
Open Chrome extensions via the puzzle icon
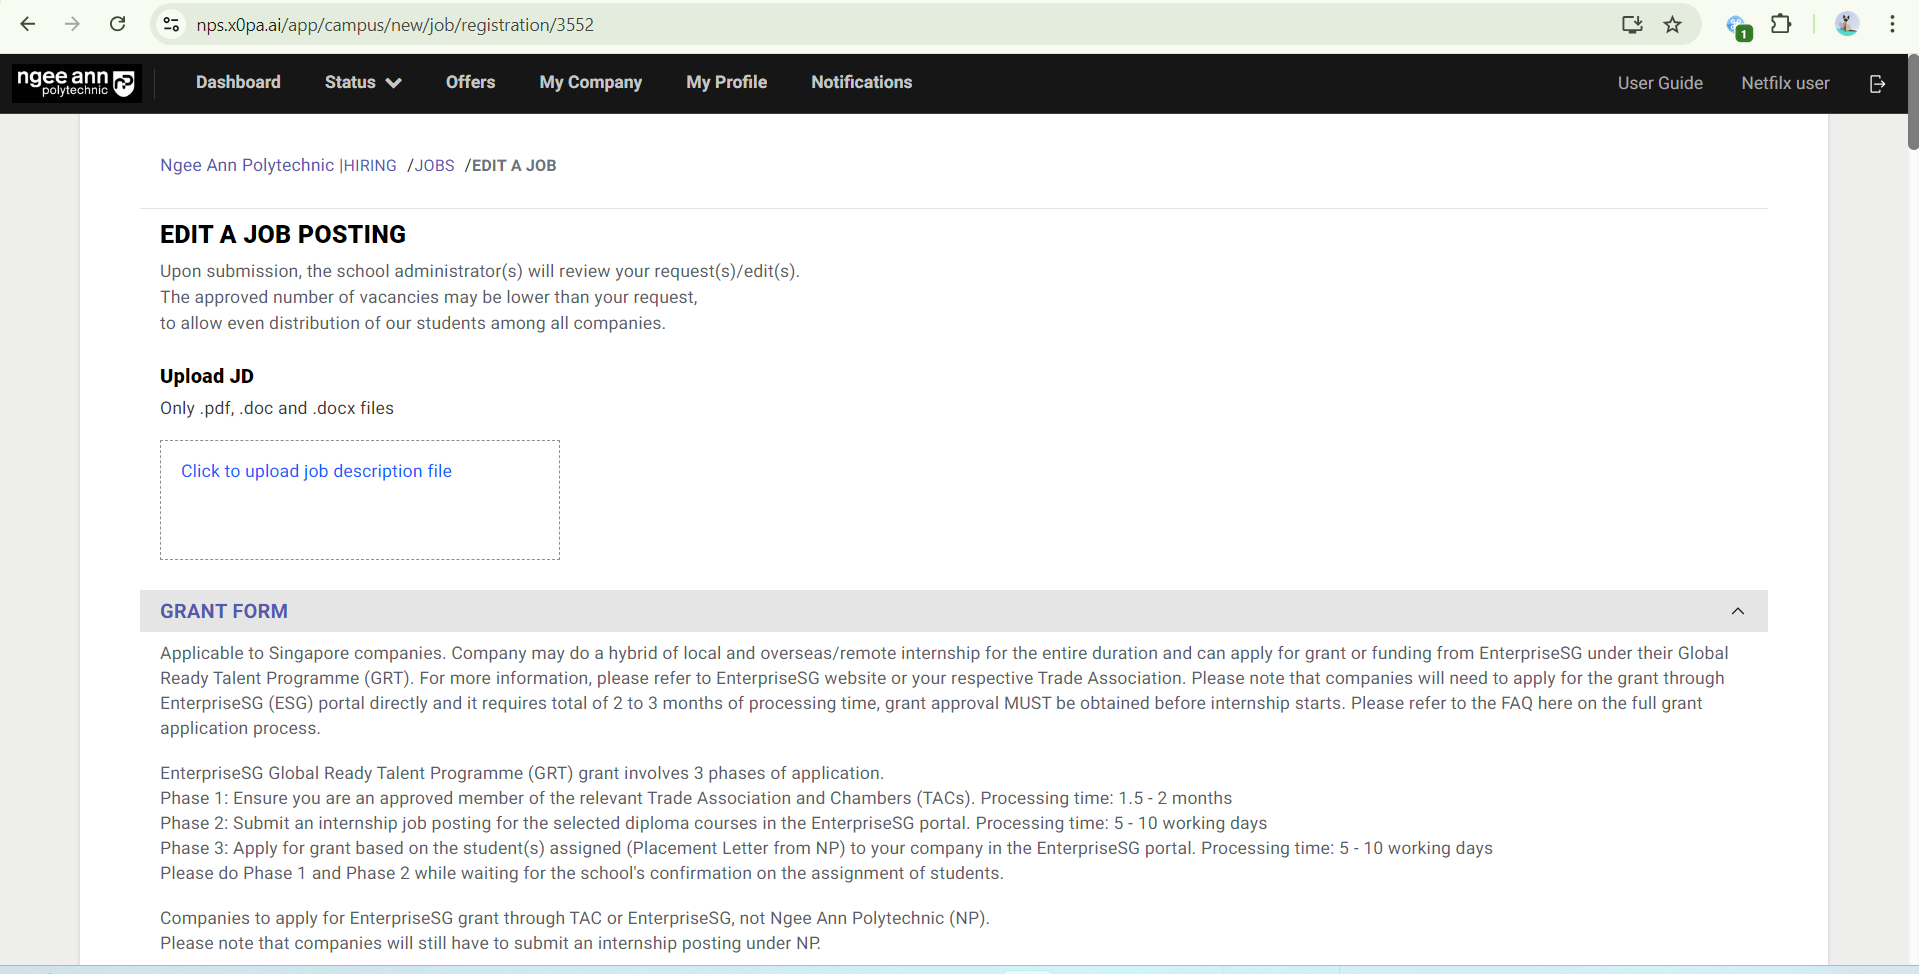coord(1782,24)
